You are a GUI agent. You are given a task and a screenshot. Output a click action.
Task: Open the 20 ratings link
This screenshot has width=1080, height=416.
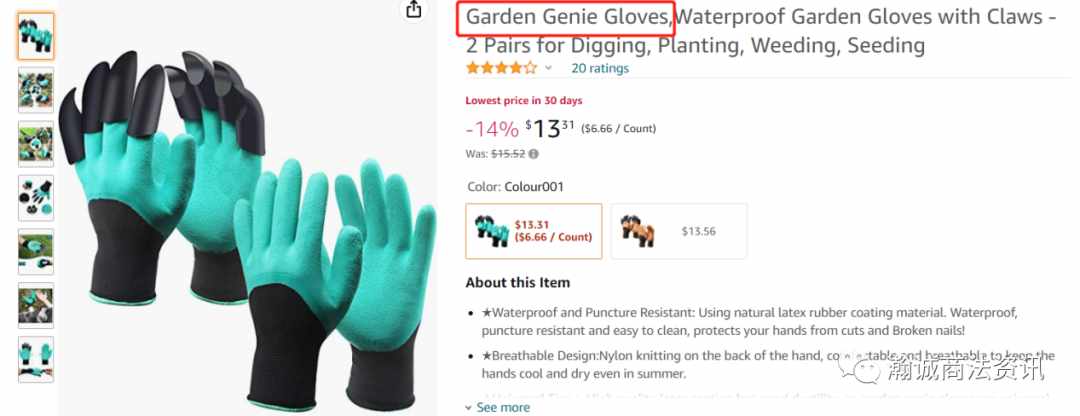coord(600,67)
